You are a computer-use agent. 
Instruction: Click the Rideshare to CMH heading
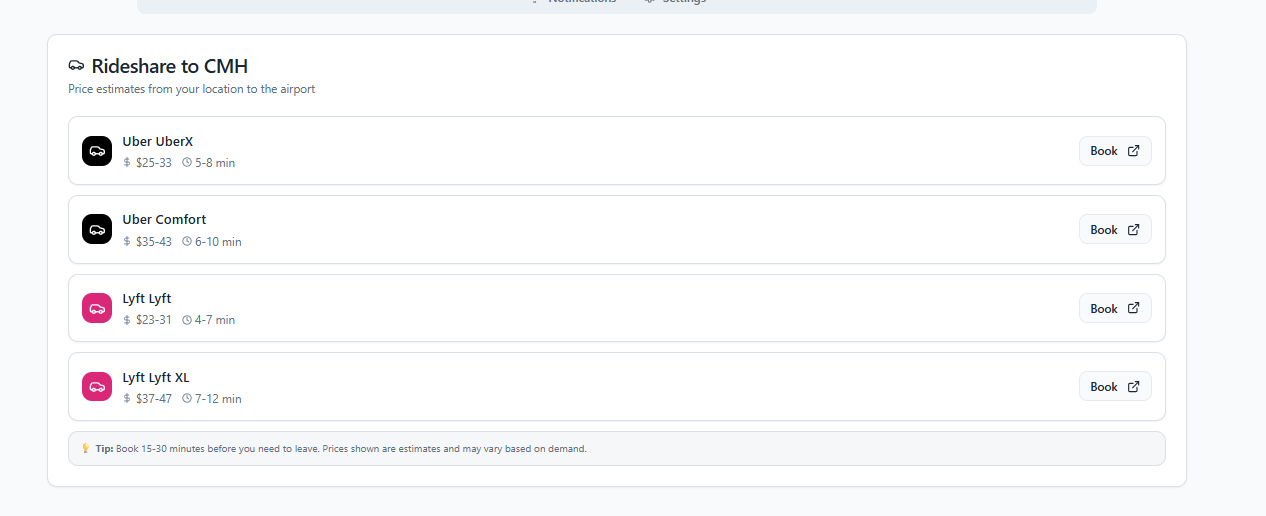coord(170,66)
